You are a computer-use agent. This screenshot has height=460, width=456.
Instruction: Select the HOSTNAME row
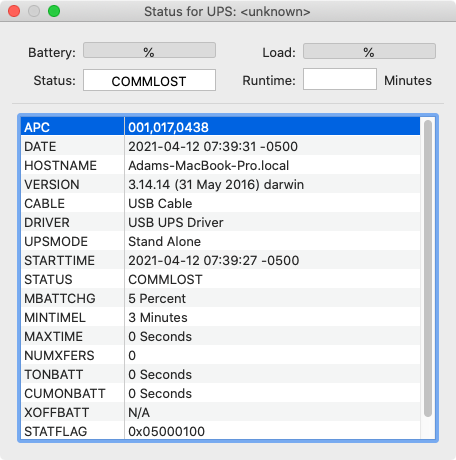click(220, 165)
